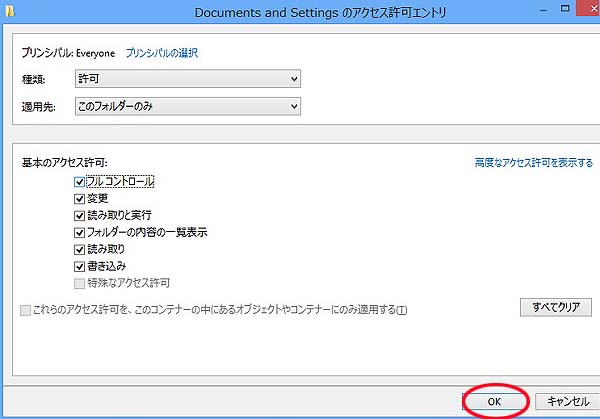The height and width of the screenshot is (419, 600).
Task: Toggle the 書き込み permission checkbox
Action: coord(80,267)
